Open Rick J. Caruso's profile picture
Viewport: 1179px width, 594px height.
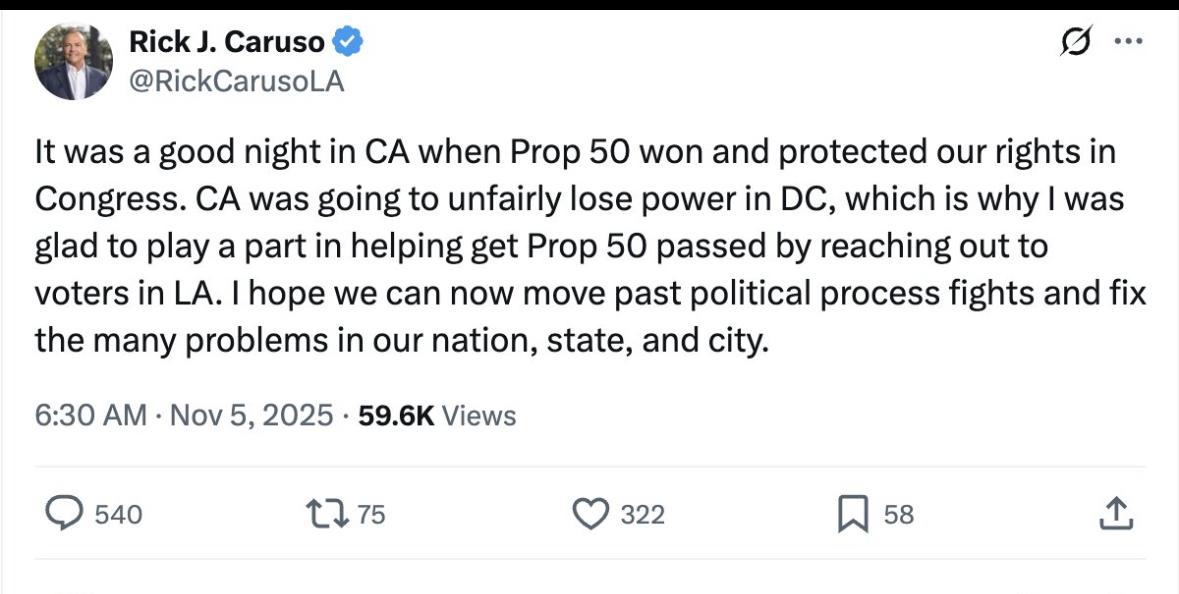pos(72,62)
